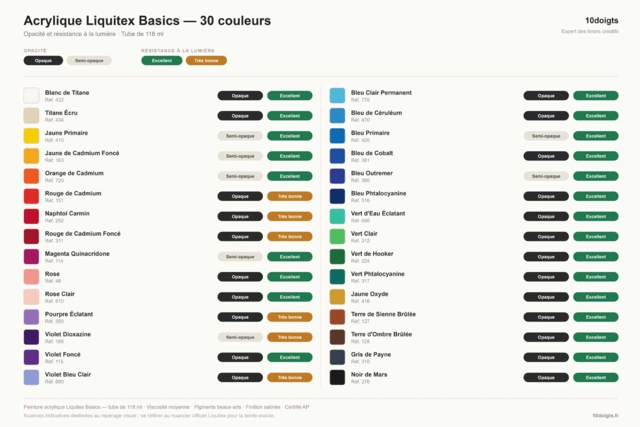Viewport: 640px width, 427px height.
Task: Click the name 'Gris de Payne'
Action: (371, 354)
